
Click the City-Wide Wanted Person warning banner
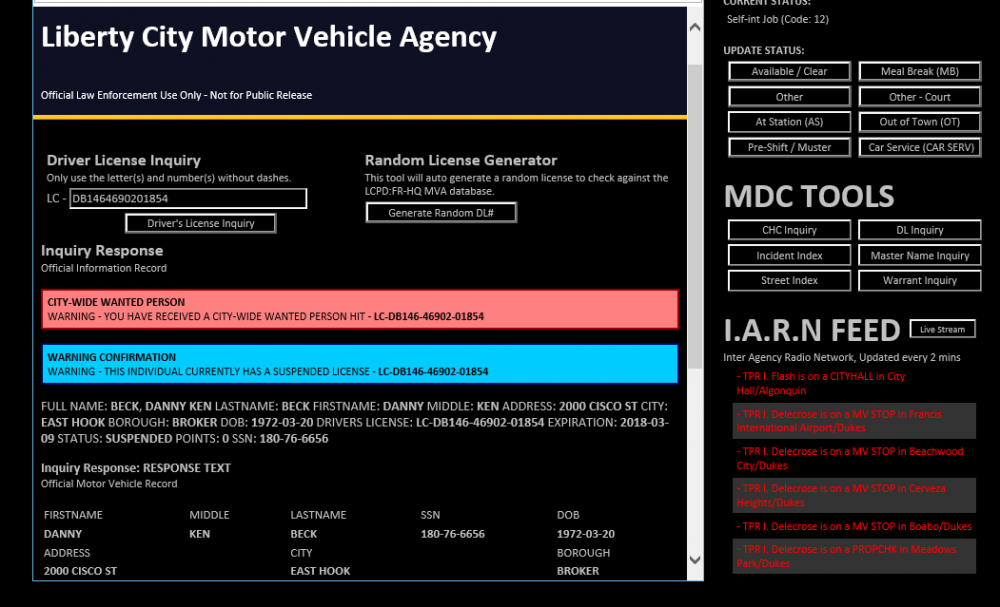(x=360, y=309)
